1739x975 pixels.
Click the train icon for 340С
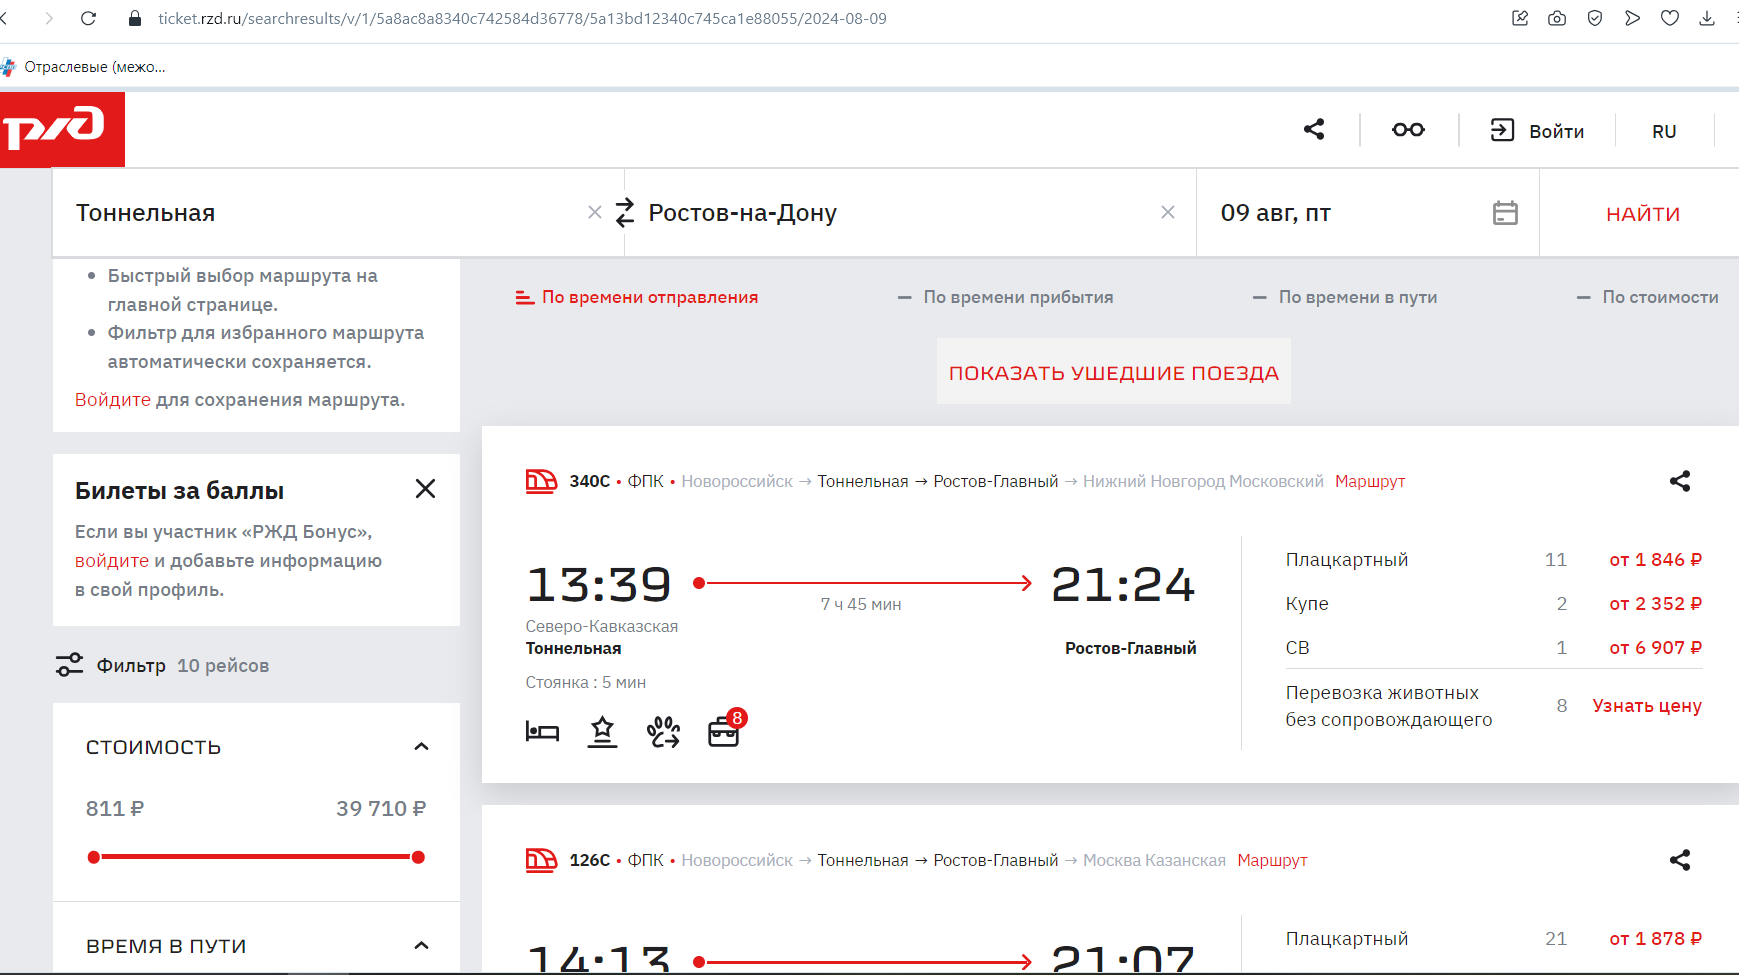coord(541,481)
